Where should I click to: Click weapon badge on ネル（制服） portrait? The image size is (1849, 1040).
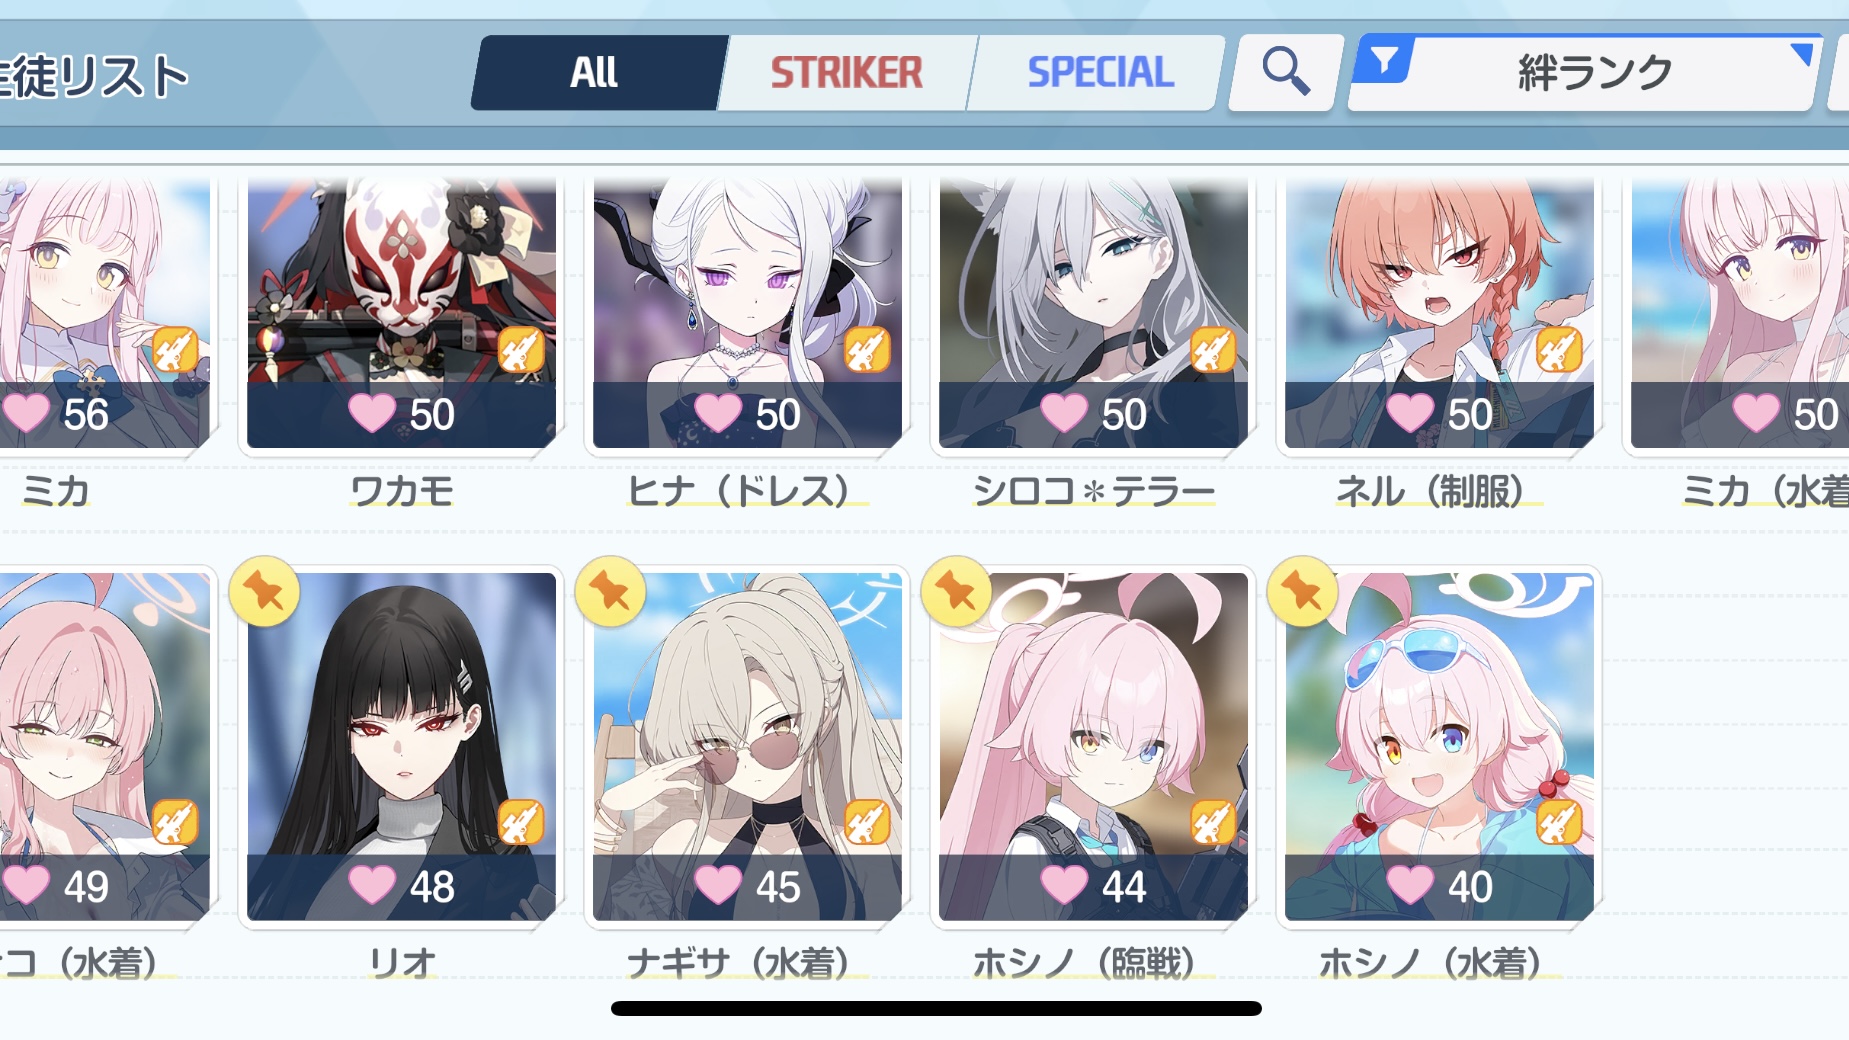(x=1559, y=350)
